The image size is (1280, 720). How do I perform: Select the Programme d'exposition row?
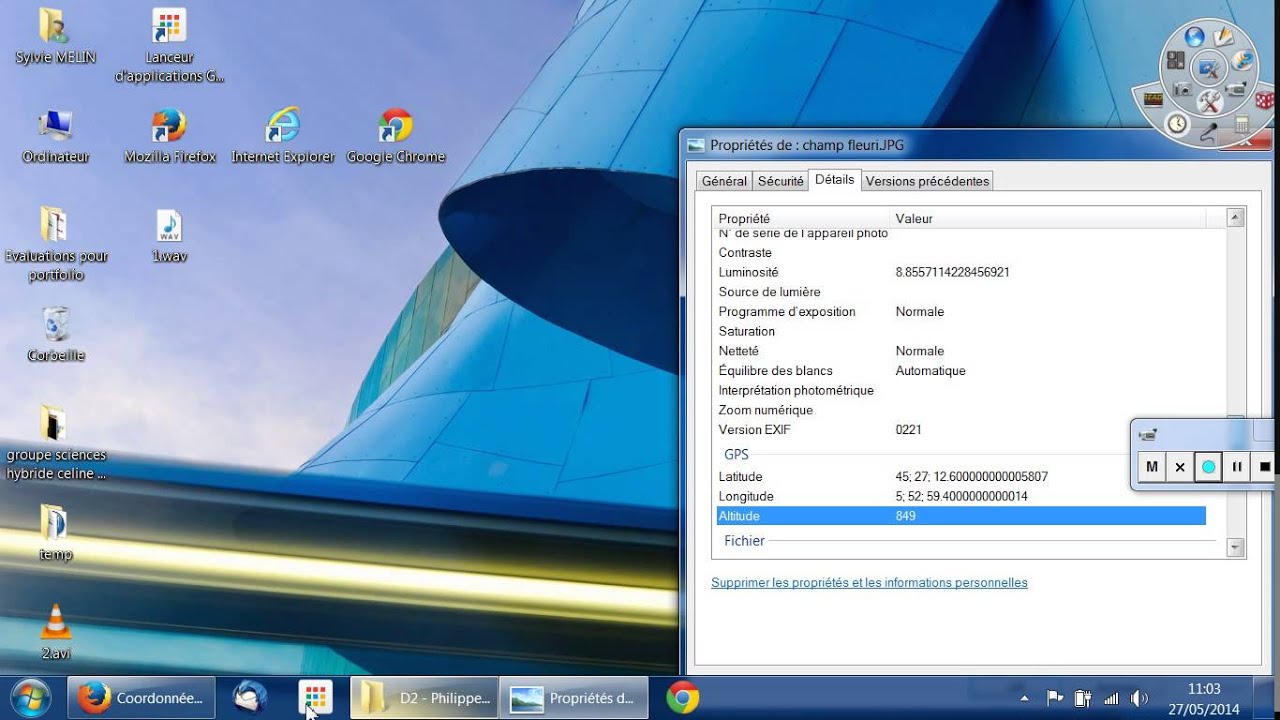(961, 312)
